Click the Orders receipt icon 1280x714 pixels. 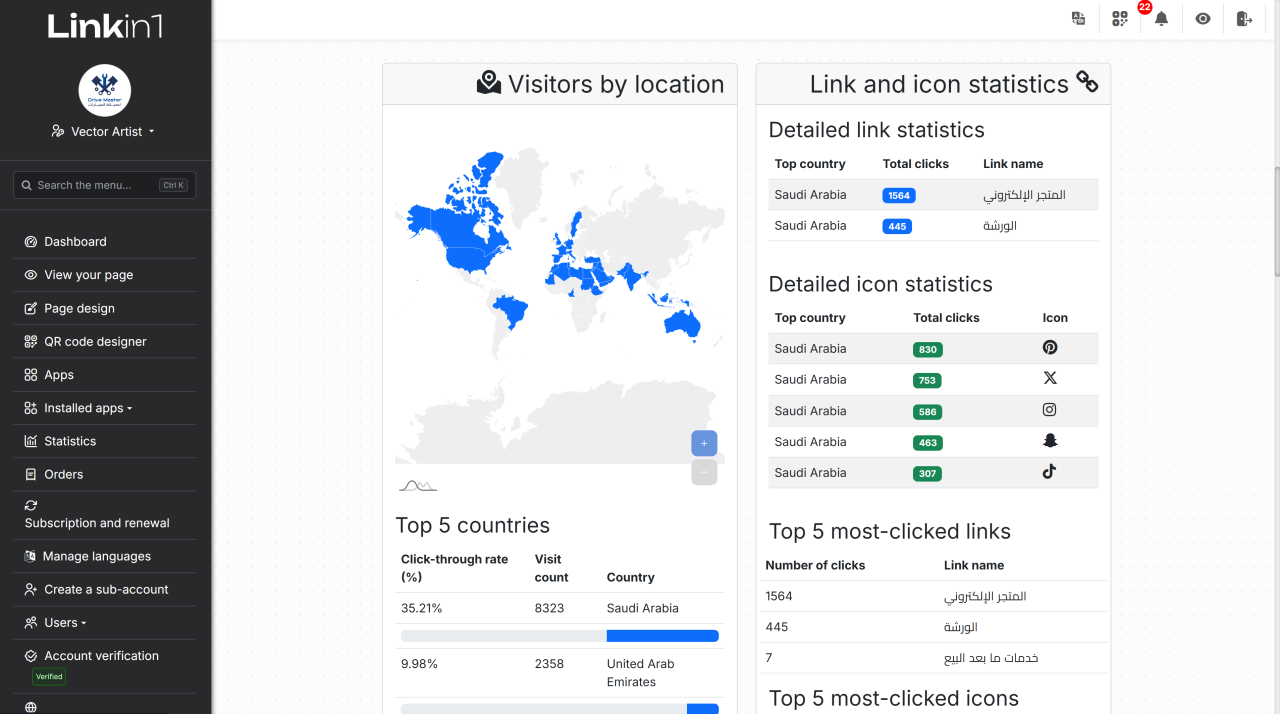[31, 474]
